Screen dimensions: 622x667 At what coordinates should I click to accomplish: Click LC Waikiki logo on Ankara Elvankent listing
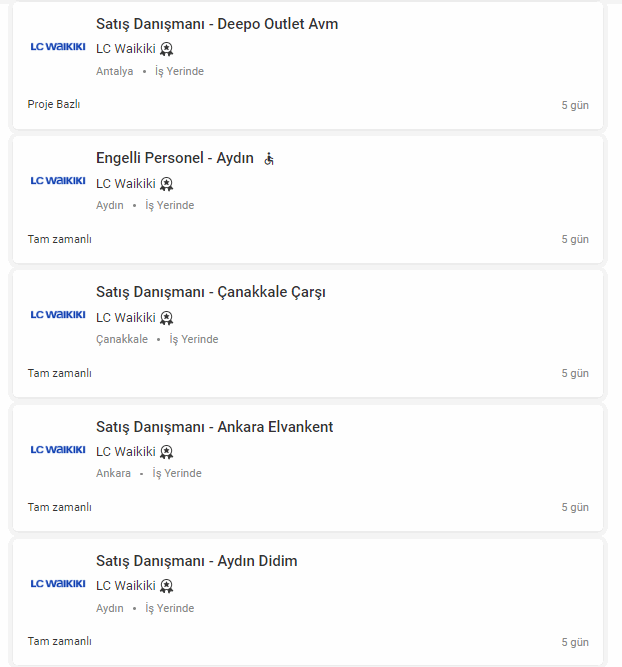(x=58, y=450)
